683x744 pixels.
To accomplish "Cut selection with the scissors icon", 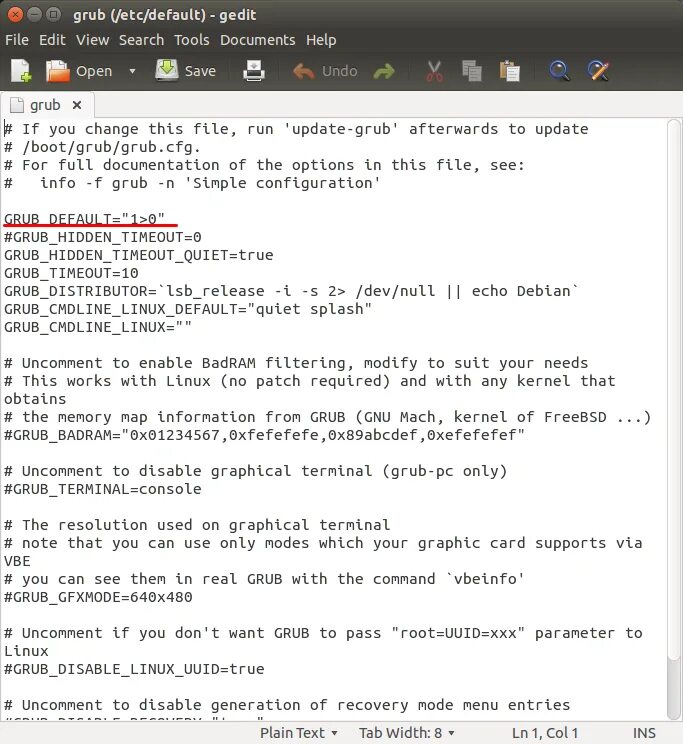I will 434,71.
